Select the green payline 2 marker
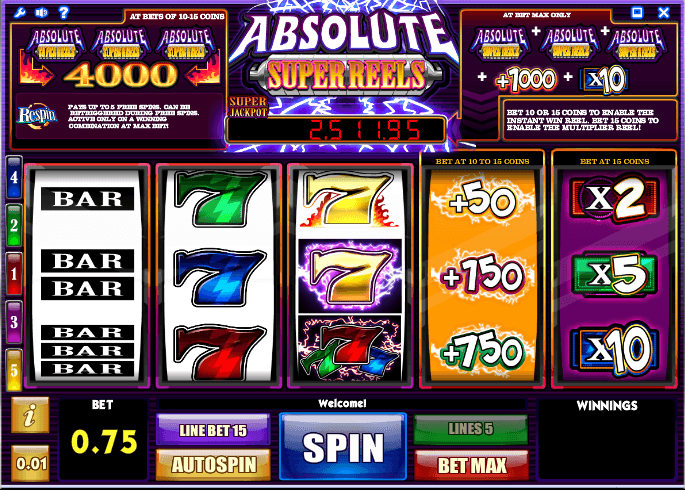This screenshot has height=490, width=685. coord(14,225)
